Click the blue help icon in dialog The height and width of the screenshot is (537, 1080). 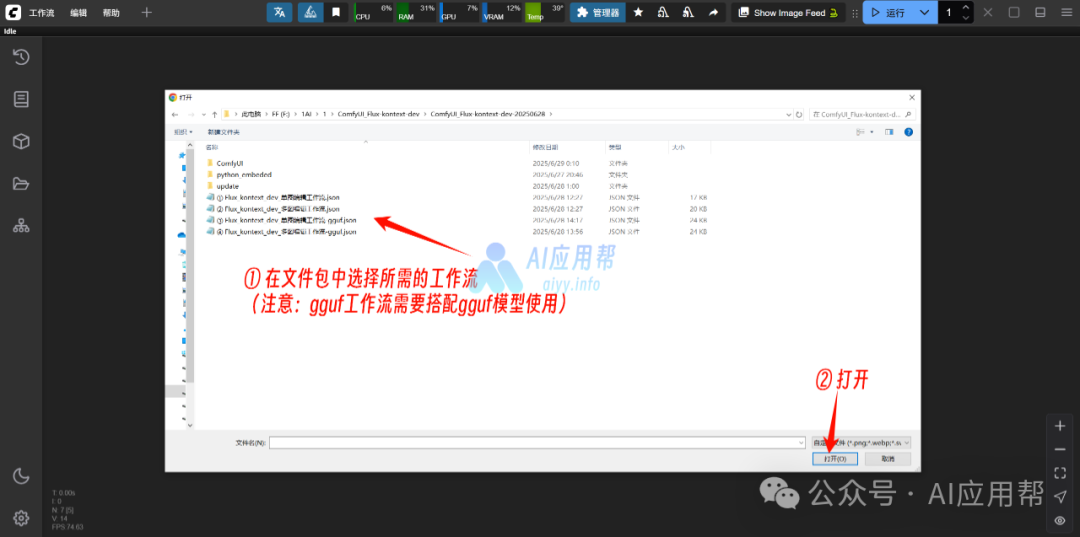pos(908,131)
